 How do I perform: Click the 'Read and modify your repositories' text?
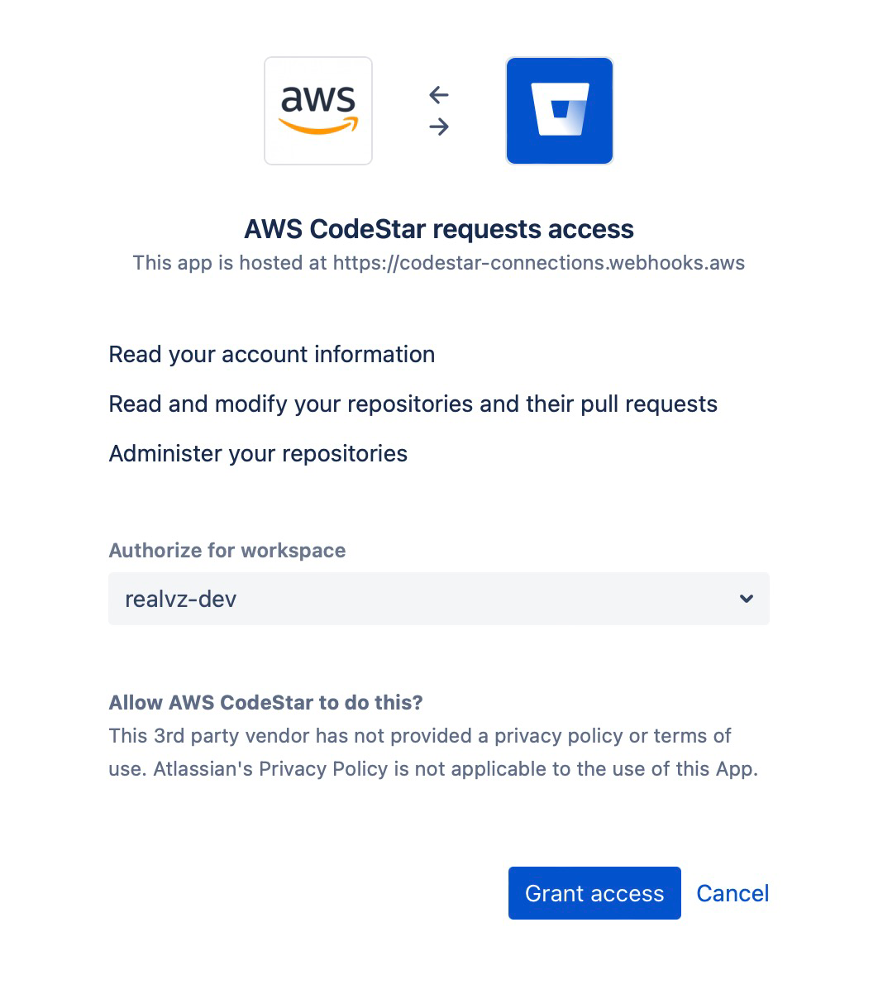click(412, 404)
